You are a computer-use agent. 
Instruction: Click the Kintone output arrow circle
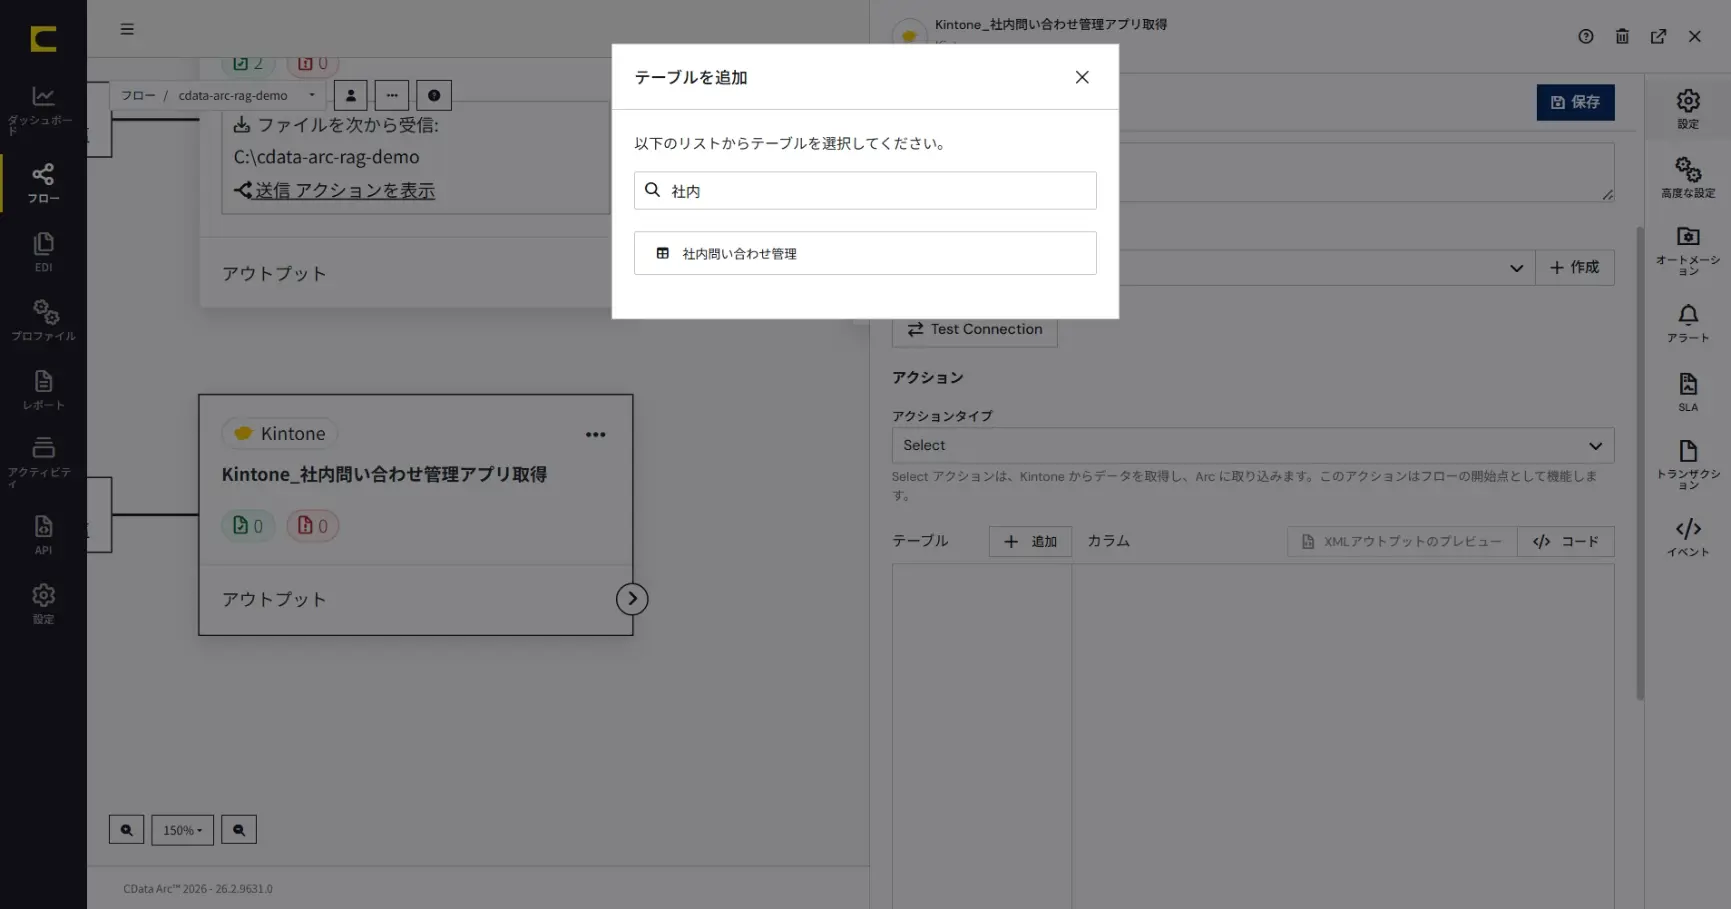coord(632,599)
